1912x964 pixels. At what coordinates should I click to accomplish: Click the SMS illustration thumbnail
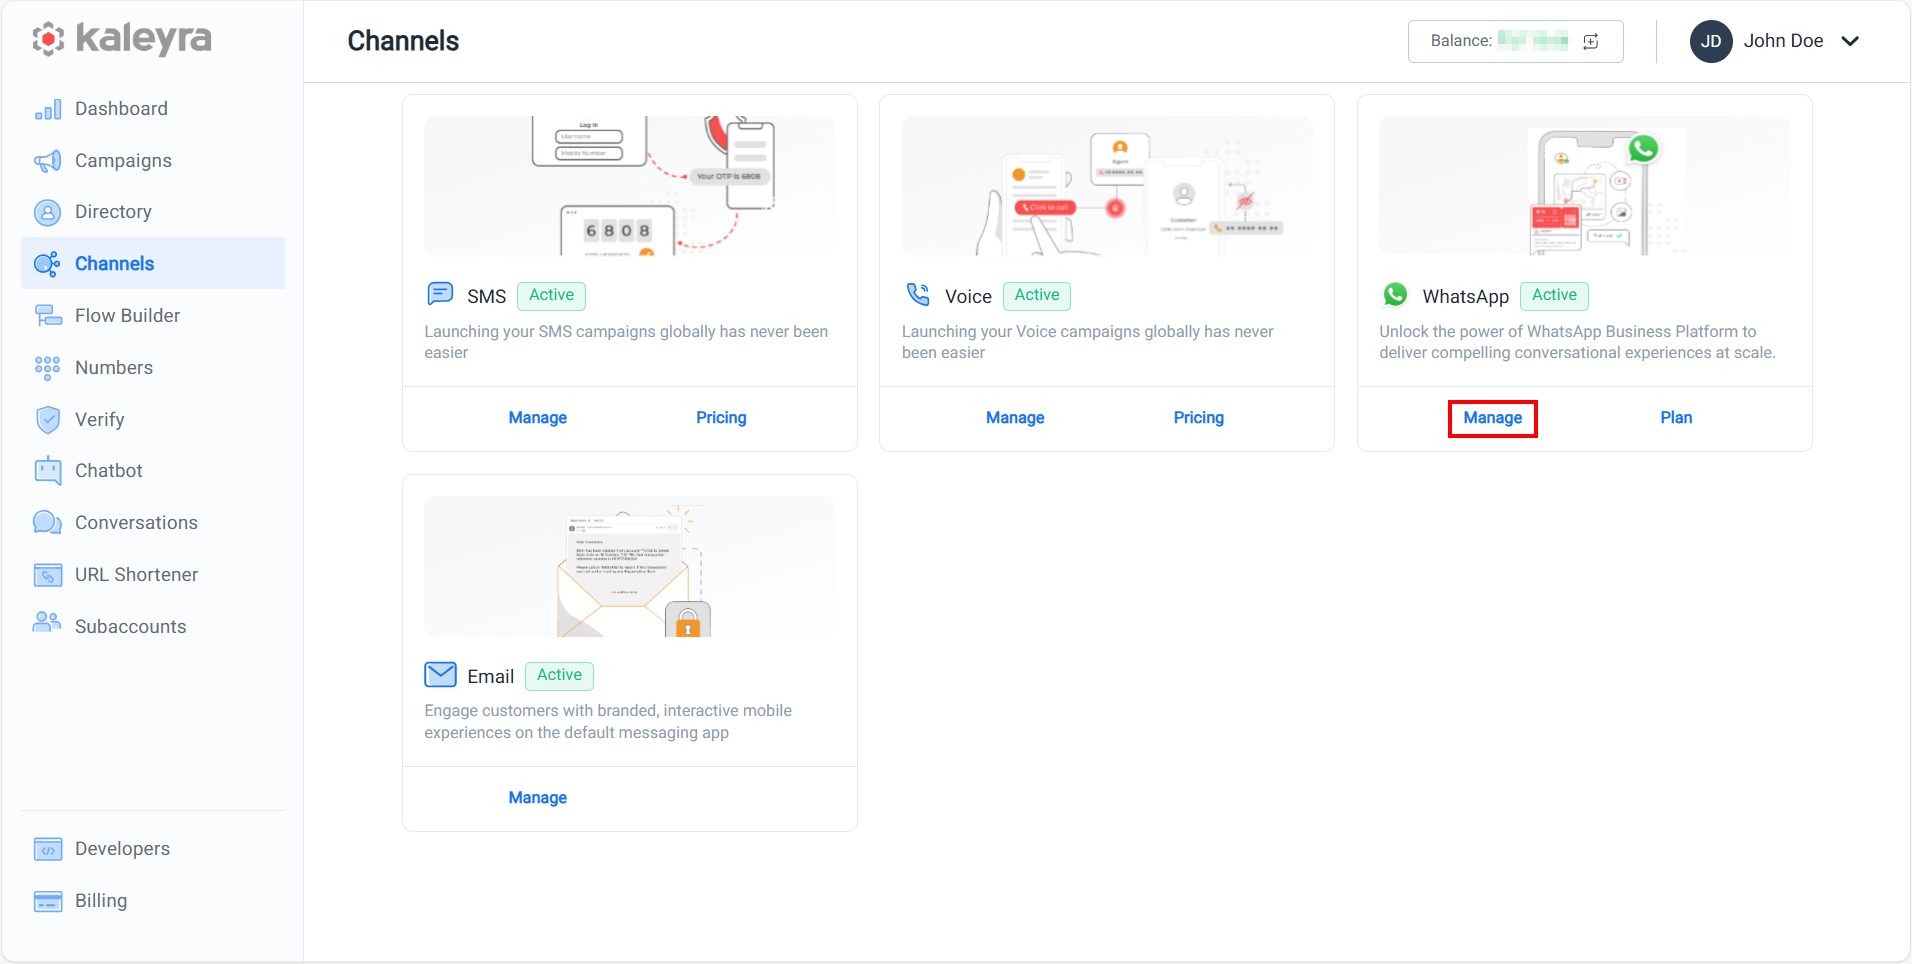[x=629, y=186]
